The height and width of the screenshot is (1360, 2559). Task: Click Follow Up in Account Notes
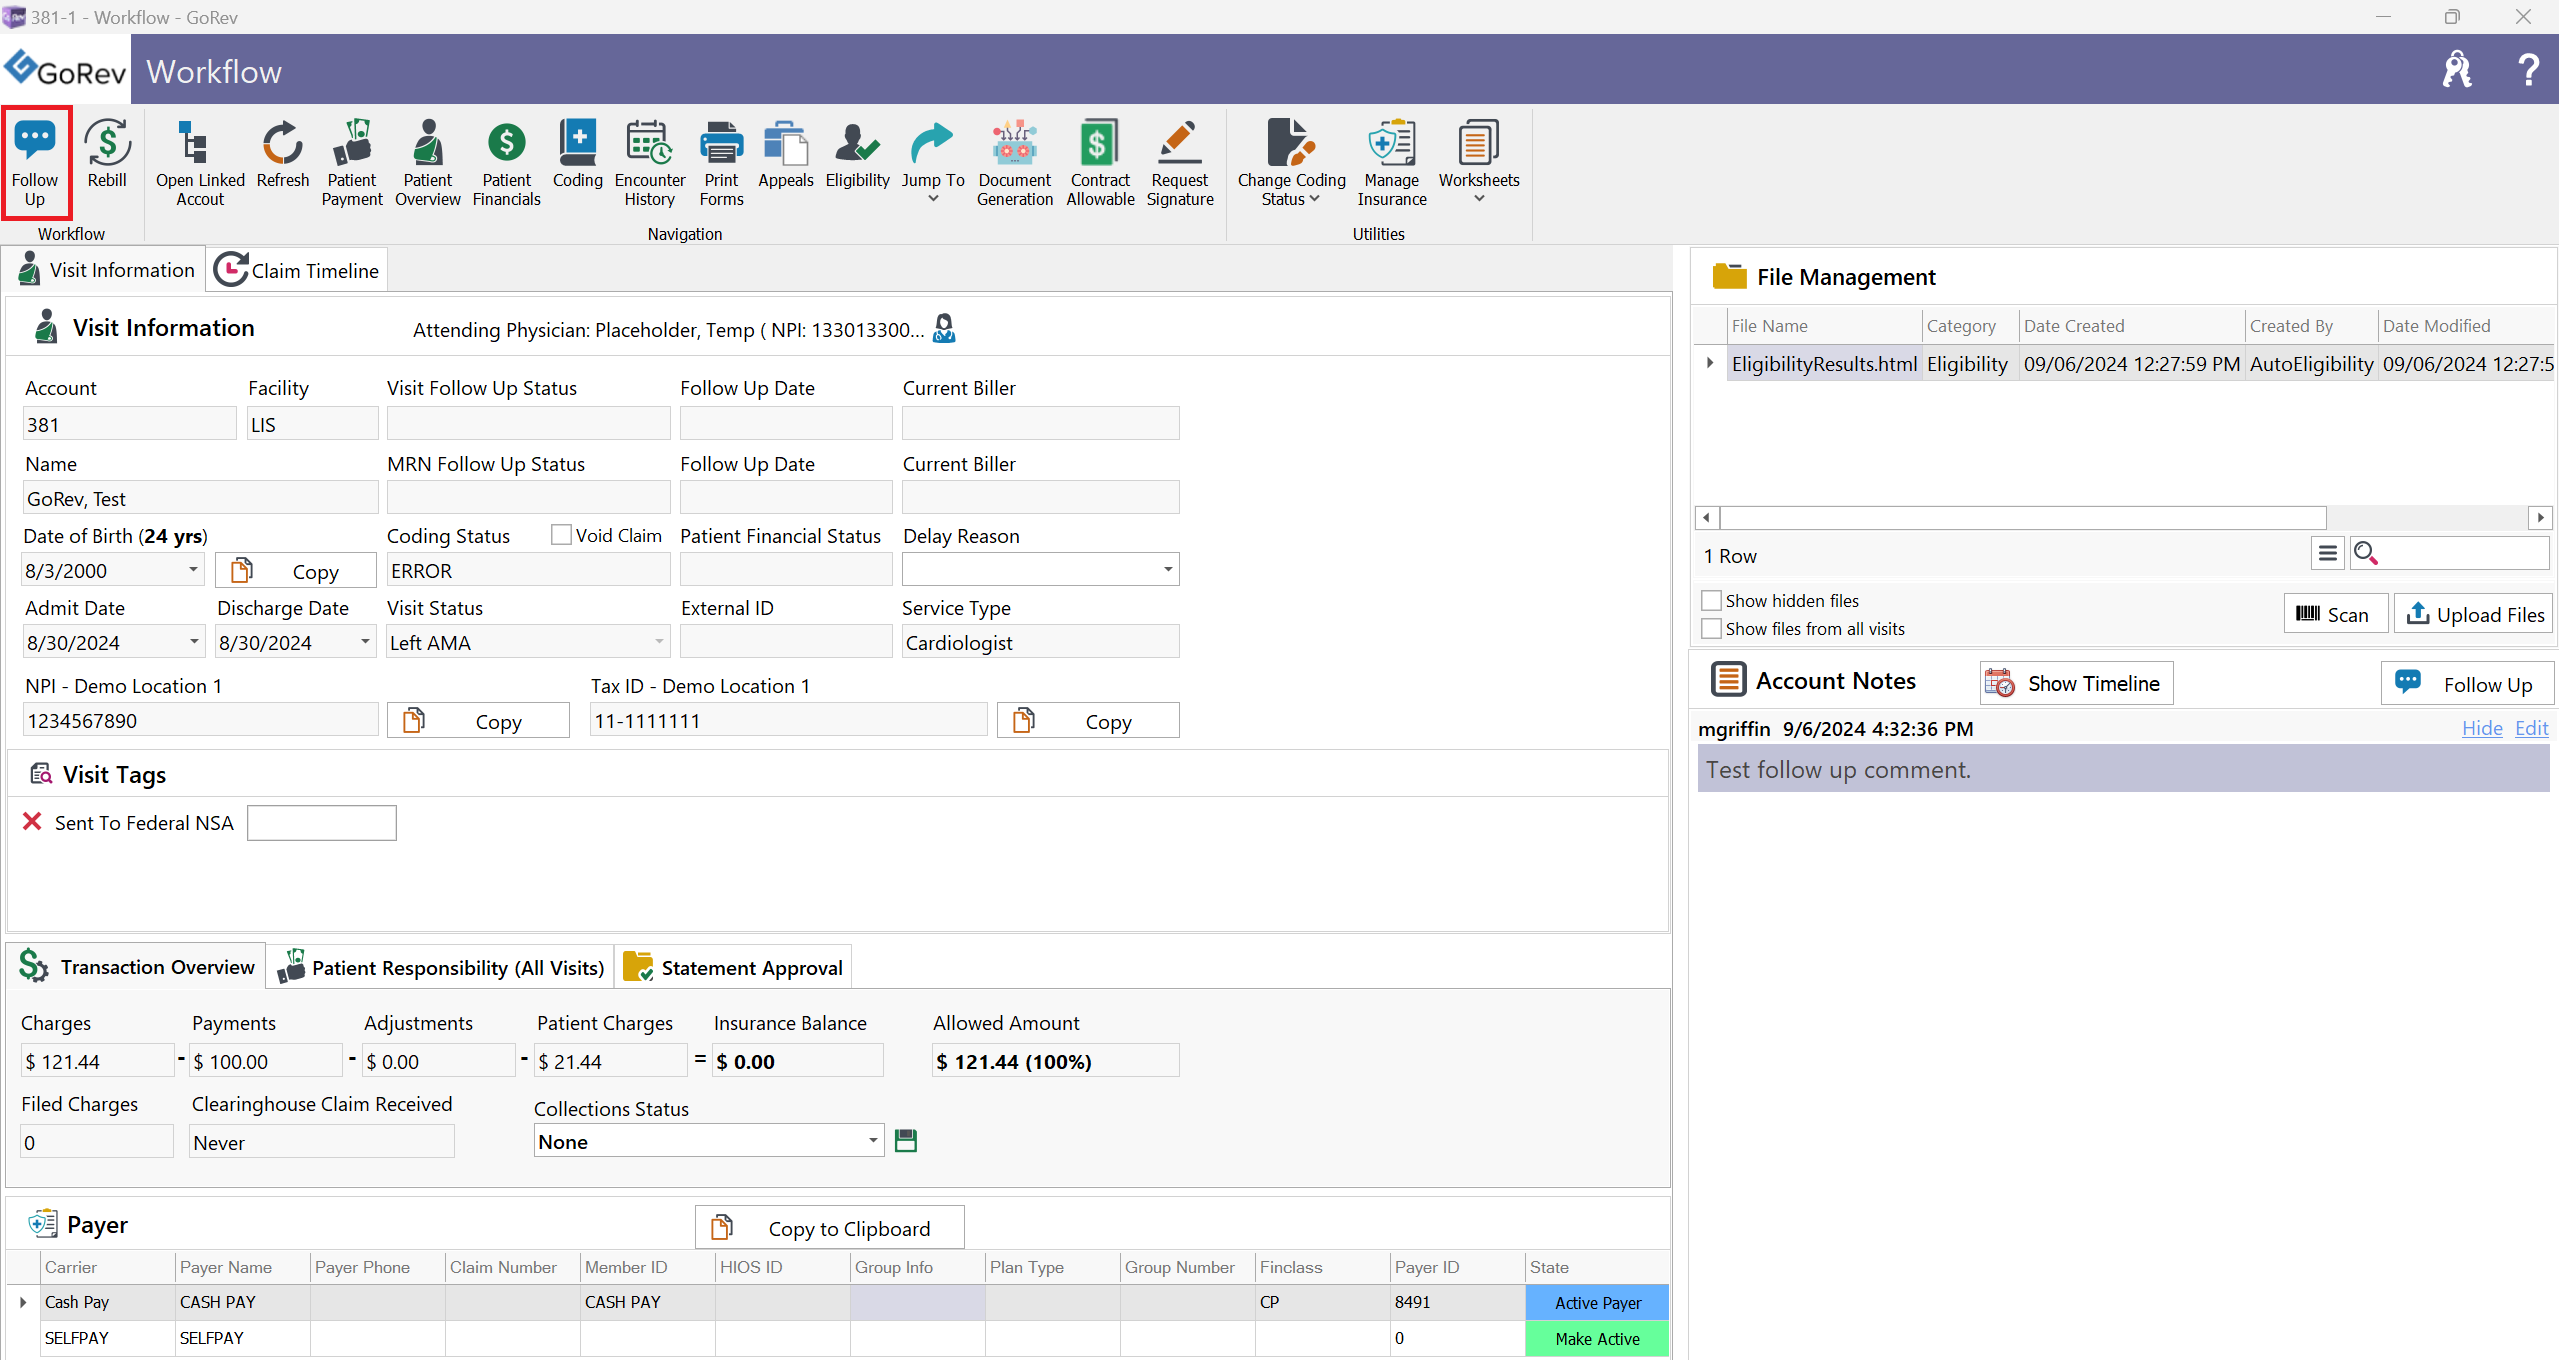2467,683
